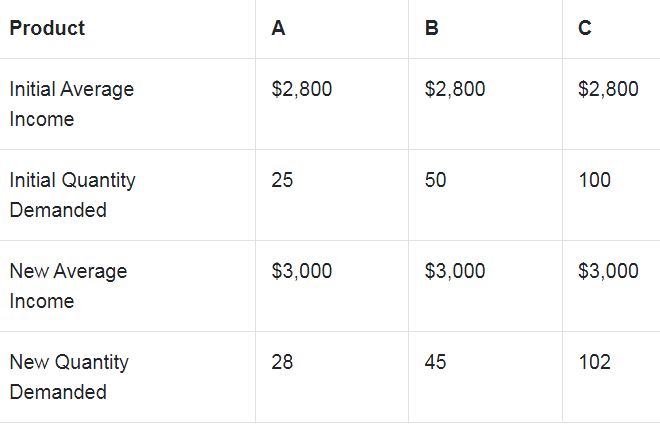Select column header C

coord(584,28)
